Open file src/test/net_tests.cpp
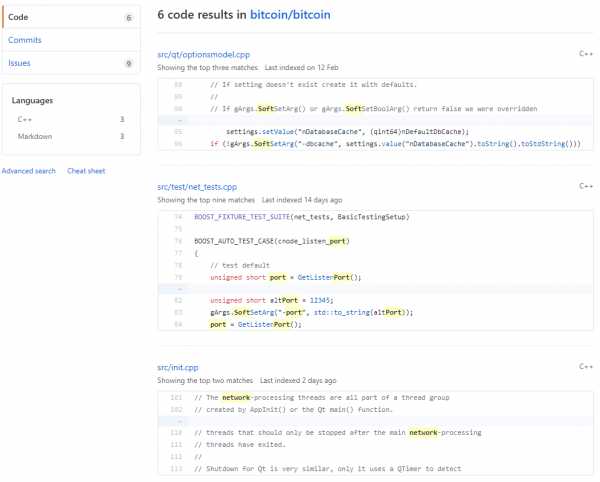 [197, 187]
